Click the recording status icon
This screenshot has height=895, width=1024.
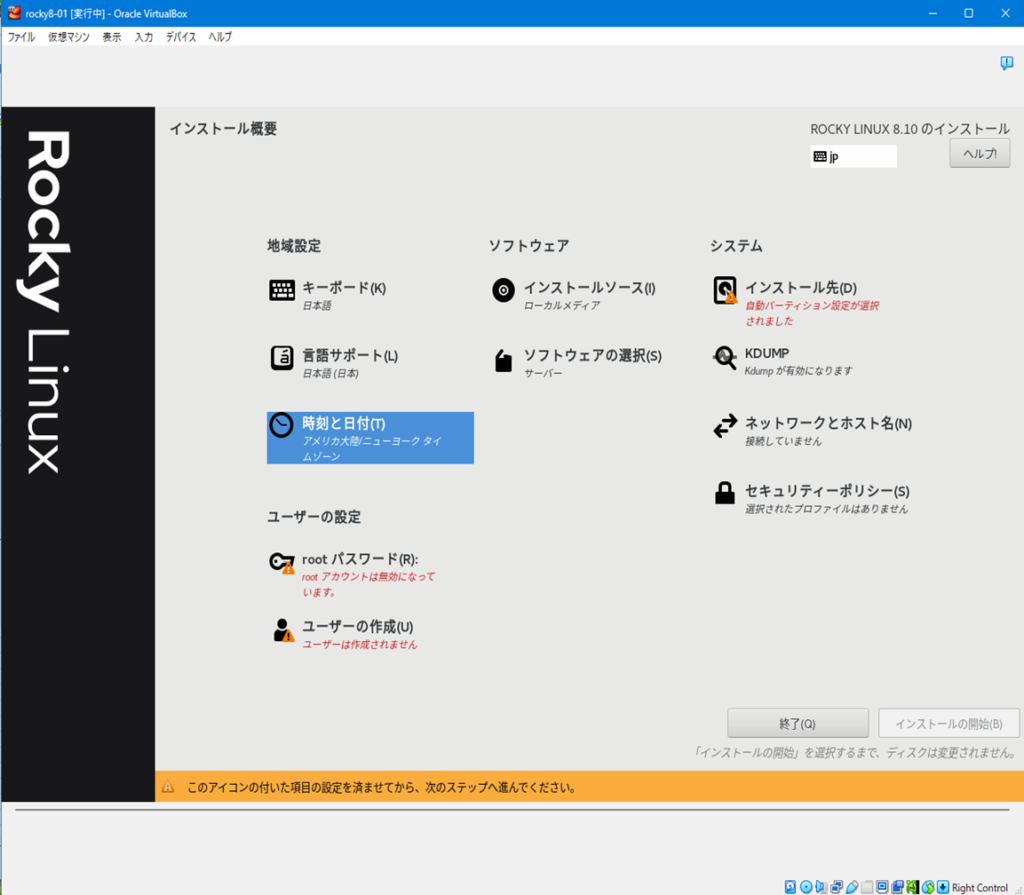(x=897, y=887)
